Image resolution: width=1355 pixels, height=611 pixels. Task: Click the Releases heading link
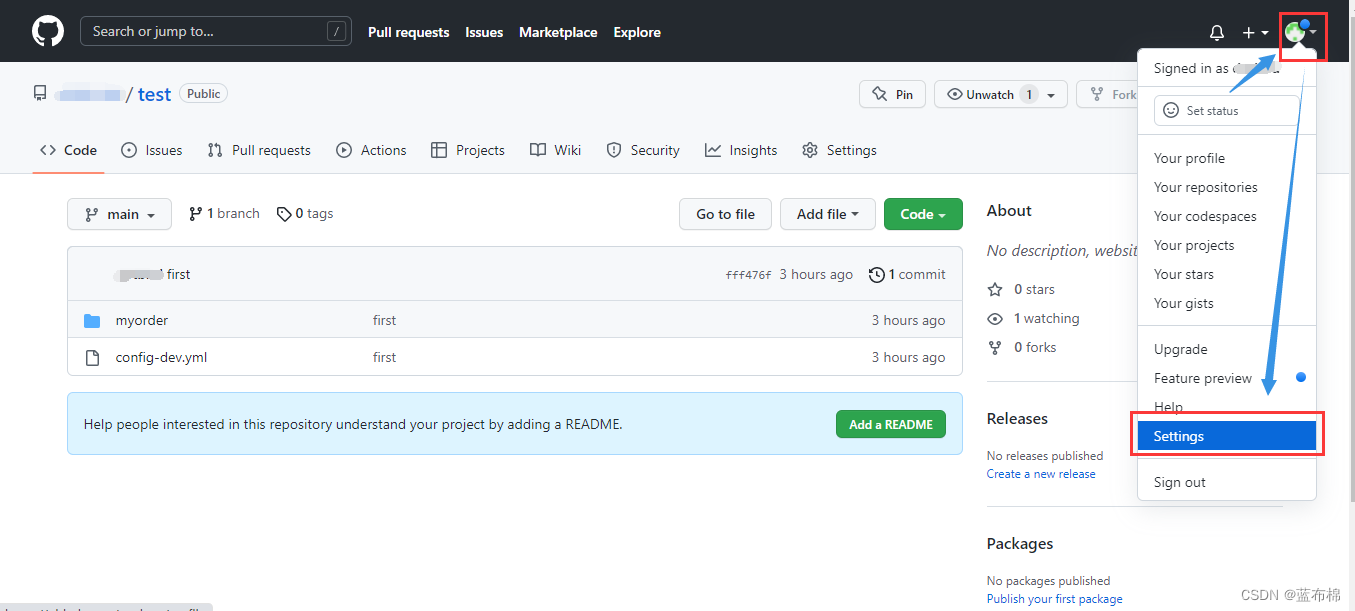point(1017,419)
